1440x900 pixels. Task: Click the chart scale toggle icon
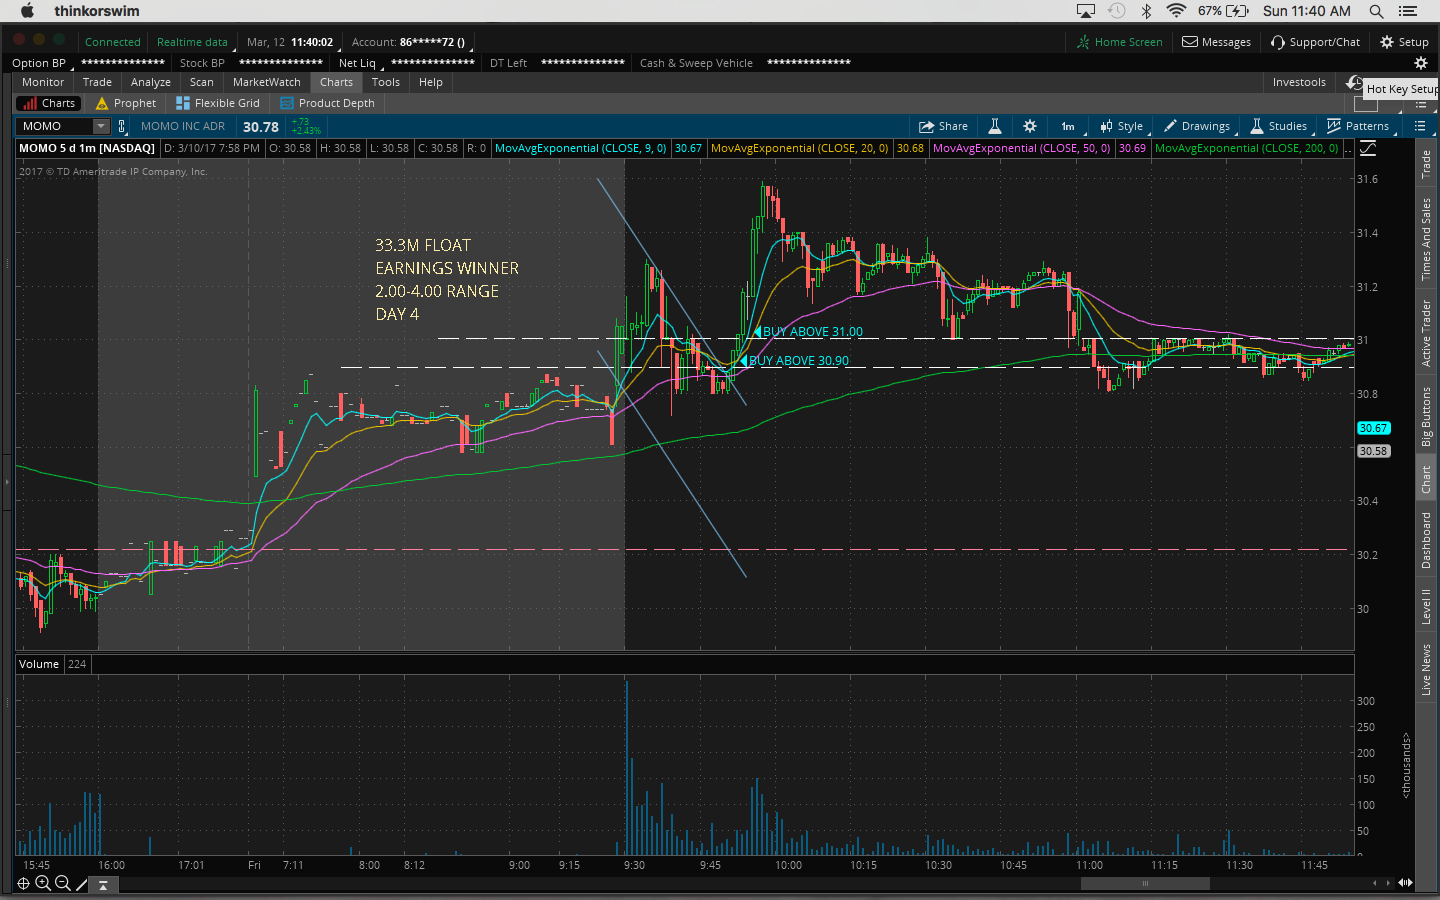click(1368, 148)
